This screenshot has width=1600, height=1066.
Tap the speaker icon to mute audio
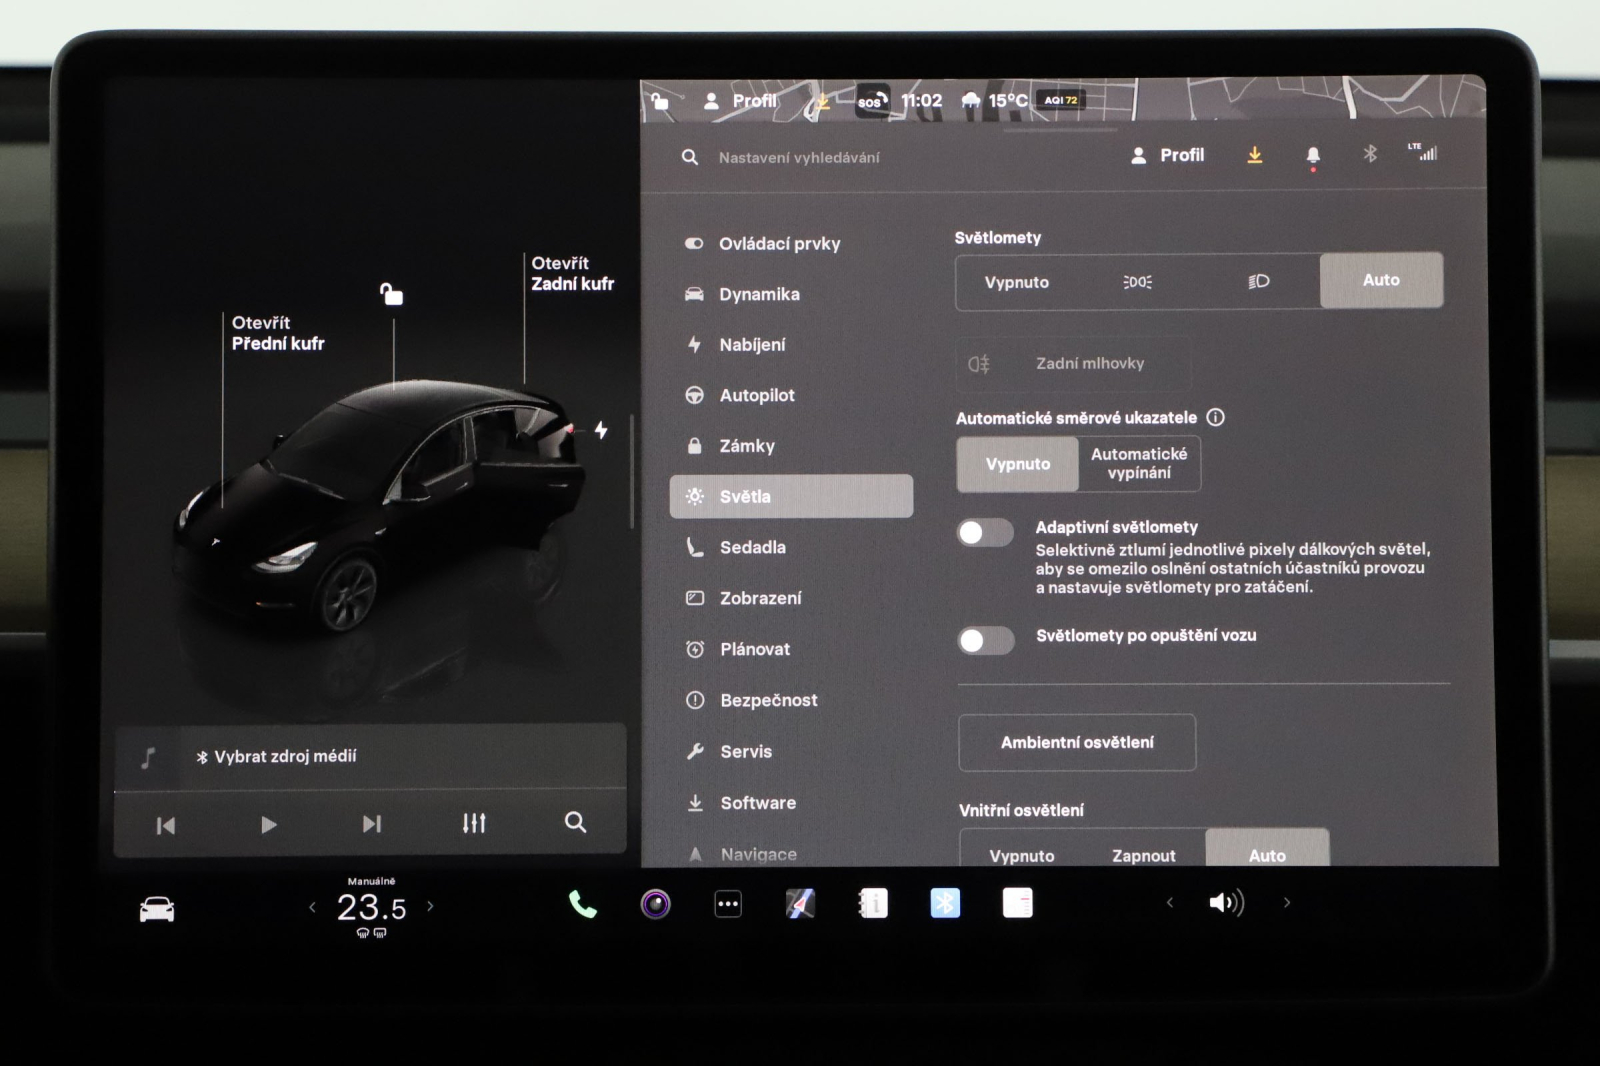[x=1224, y=902]
